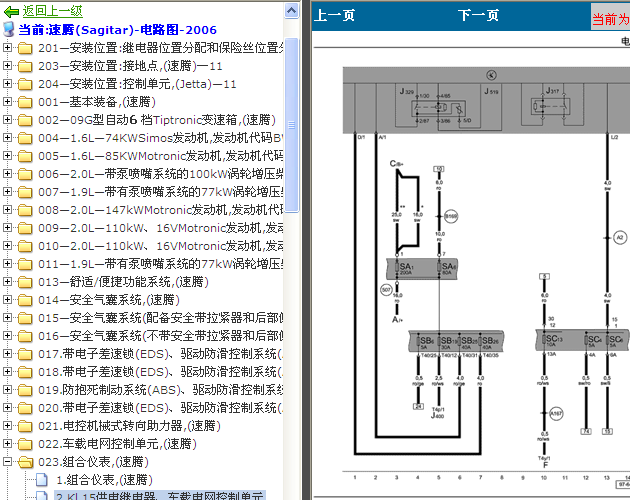
Task: Click open folder icon of 023.组合仪表
Action: point(25,462)
